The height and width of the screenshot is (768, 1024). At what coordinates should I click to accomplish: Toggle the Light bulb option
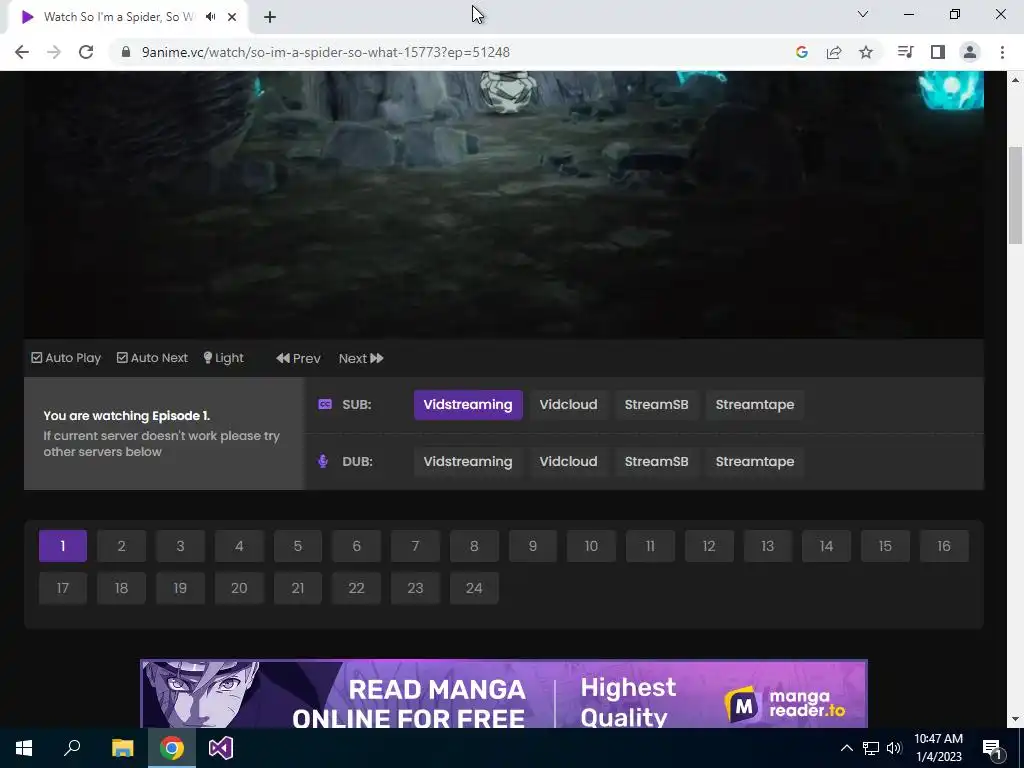point(223,358)
